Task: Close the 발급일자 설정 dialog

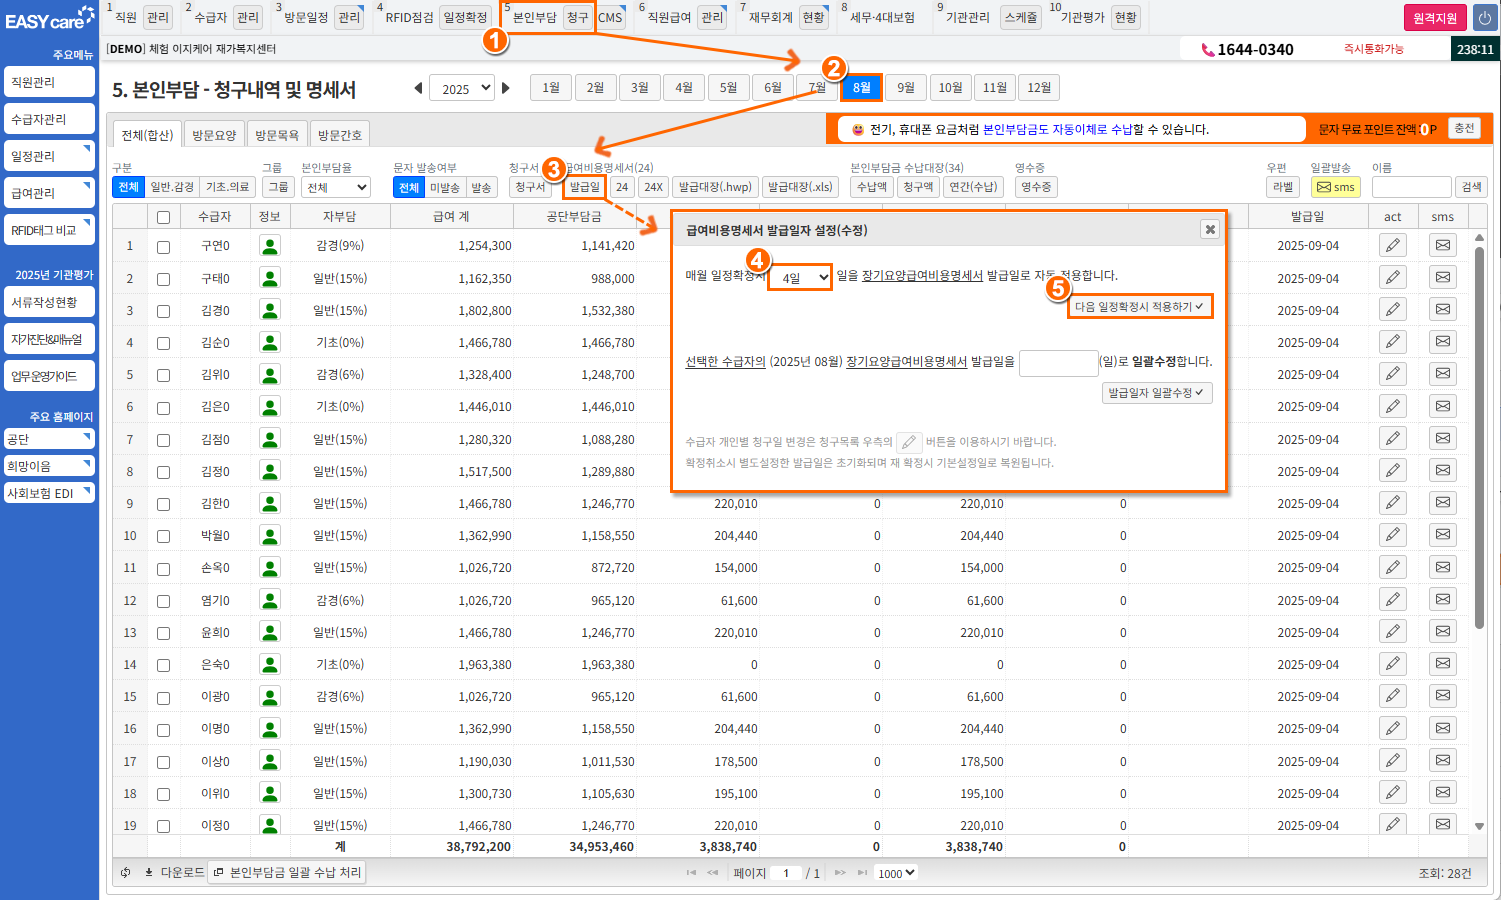Action: pyautogui.click(x=1209, y=230)
